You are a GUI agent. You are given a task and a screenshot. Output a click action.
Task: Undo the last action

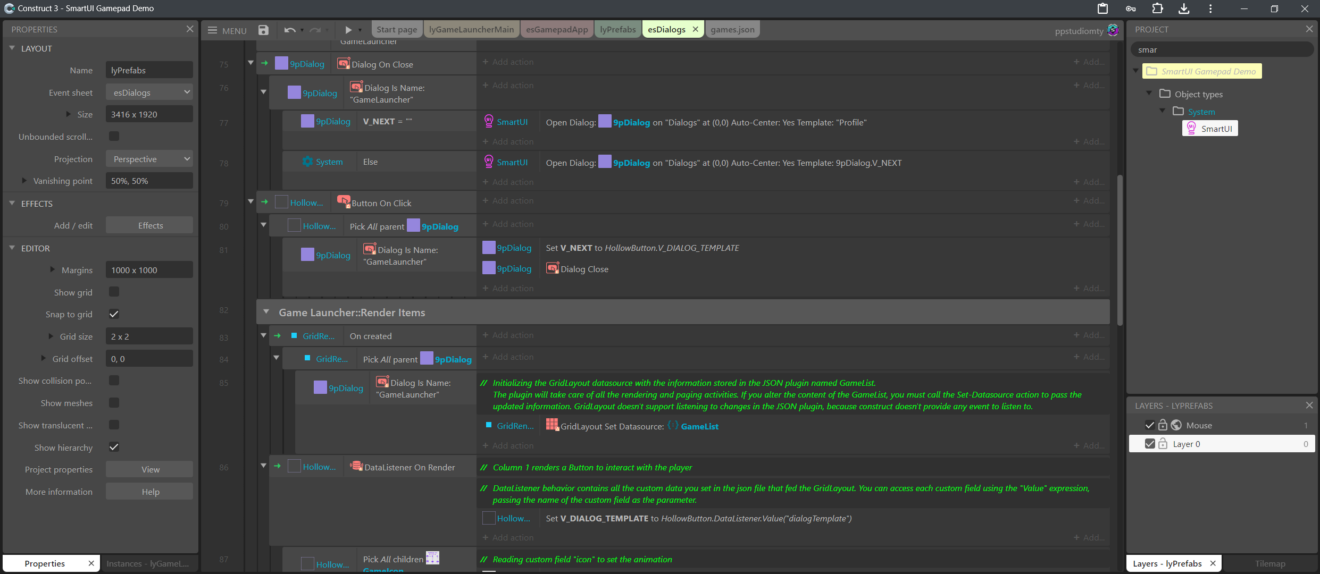click(x=289, y=30)
